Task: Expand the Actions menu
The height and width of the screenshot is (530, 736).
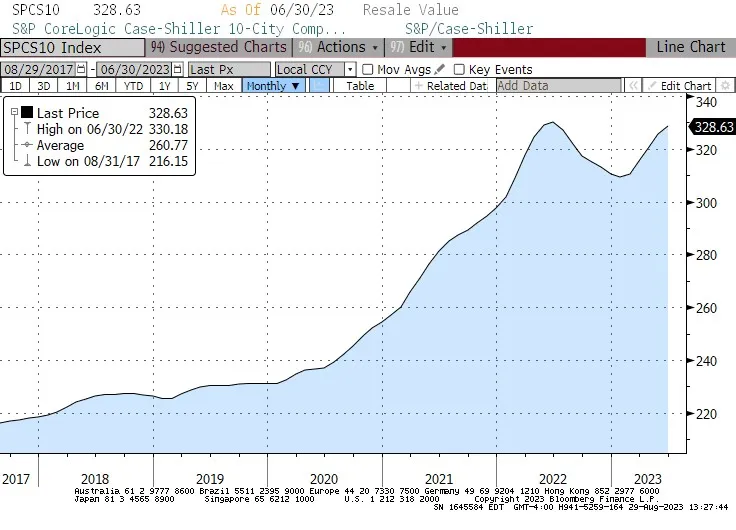Action: tap(338, 47)
